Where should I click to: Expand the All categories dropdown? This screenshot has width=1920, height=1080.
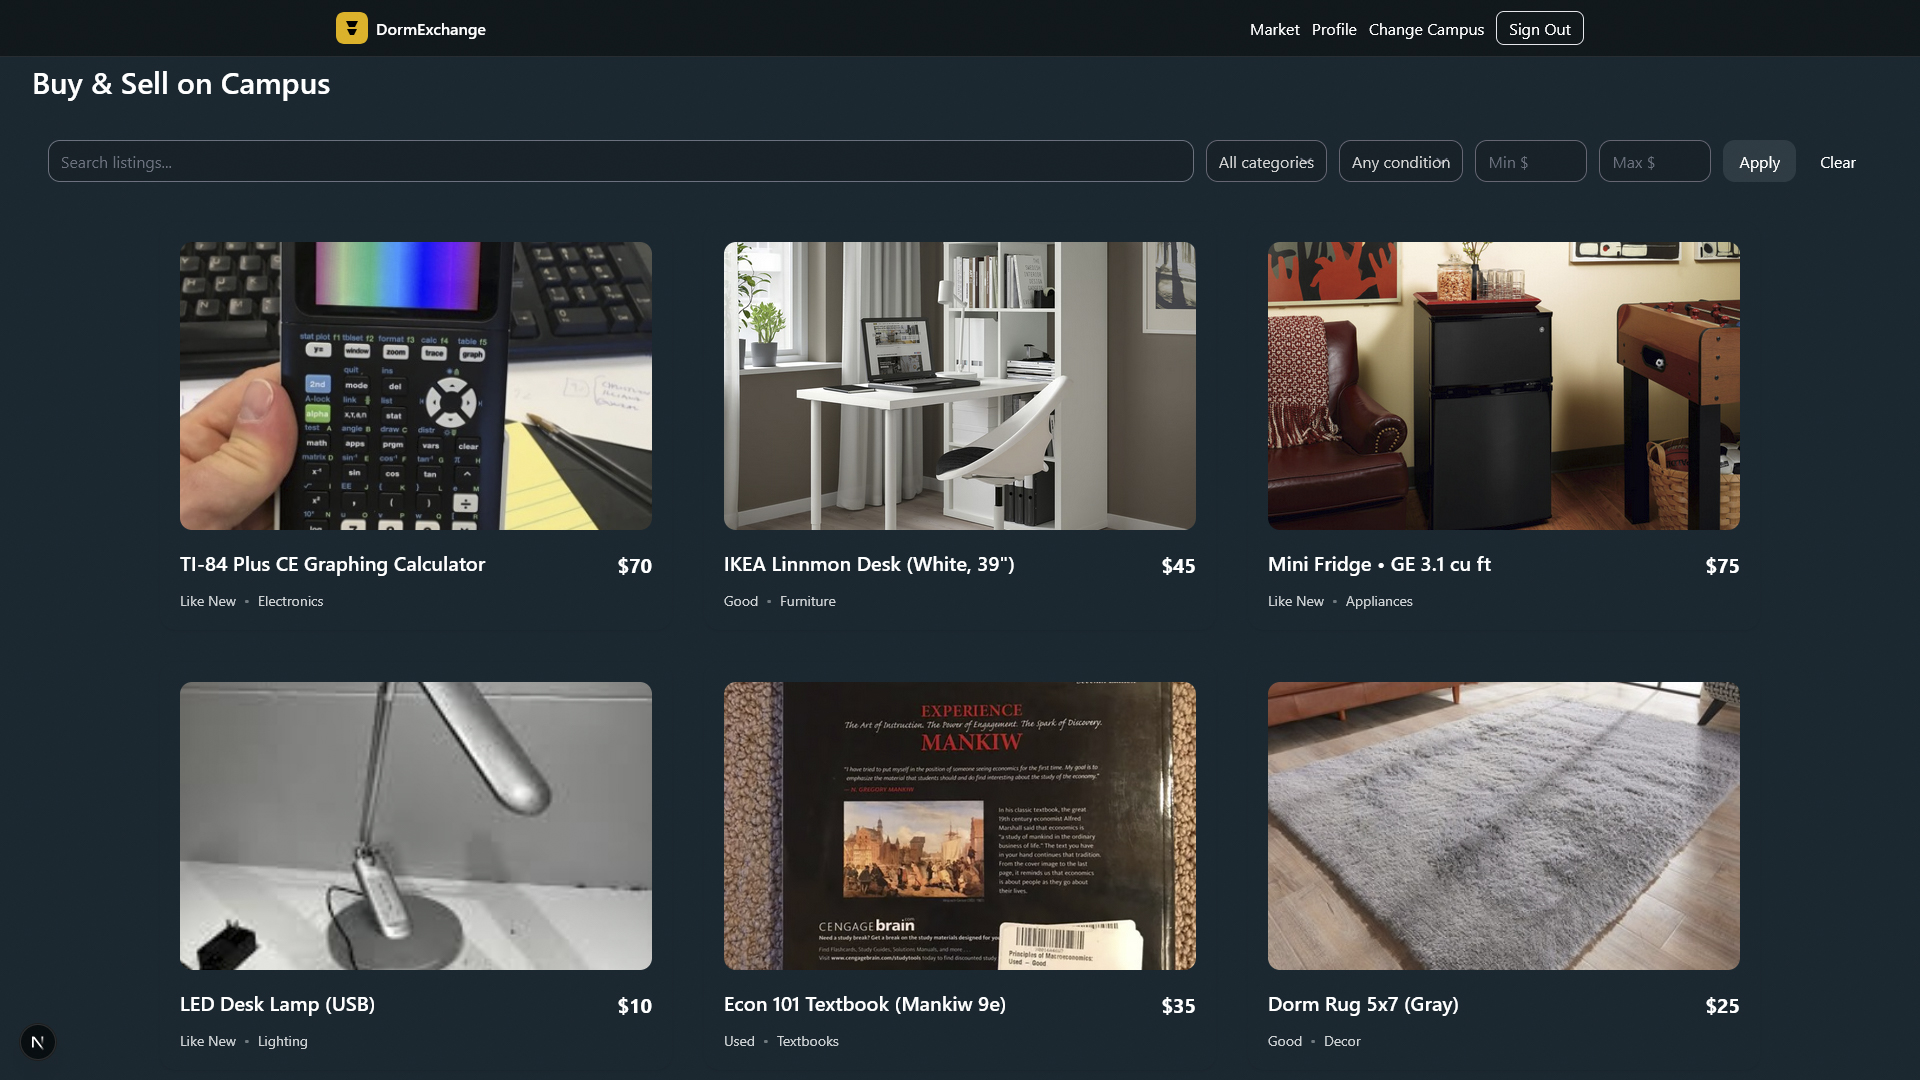click(x=1265, y=162)
